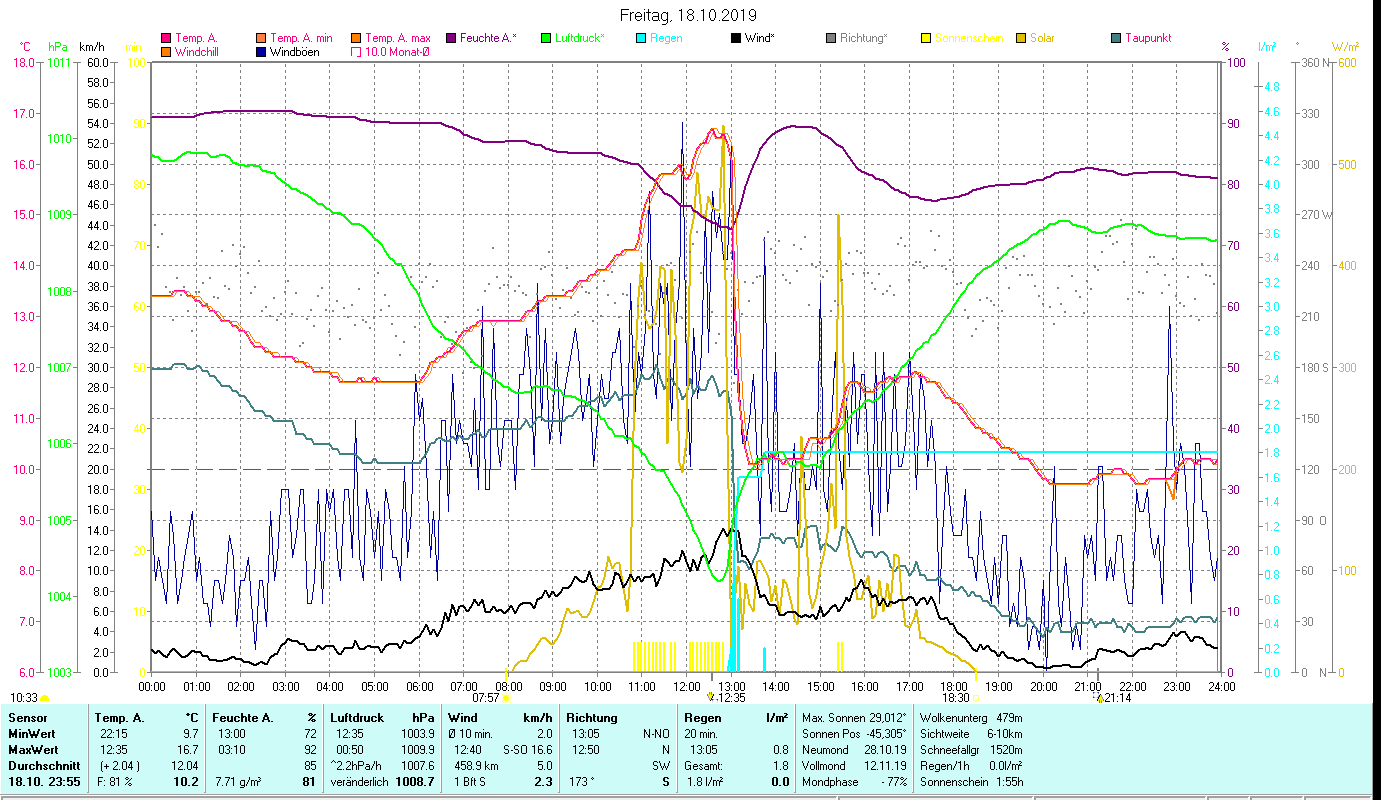Click the MaxWert row label
Viewport: 1381px width, 800px height.
(35, 749)
